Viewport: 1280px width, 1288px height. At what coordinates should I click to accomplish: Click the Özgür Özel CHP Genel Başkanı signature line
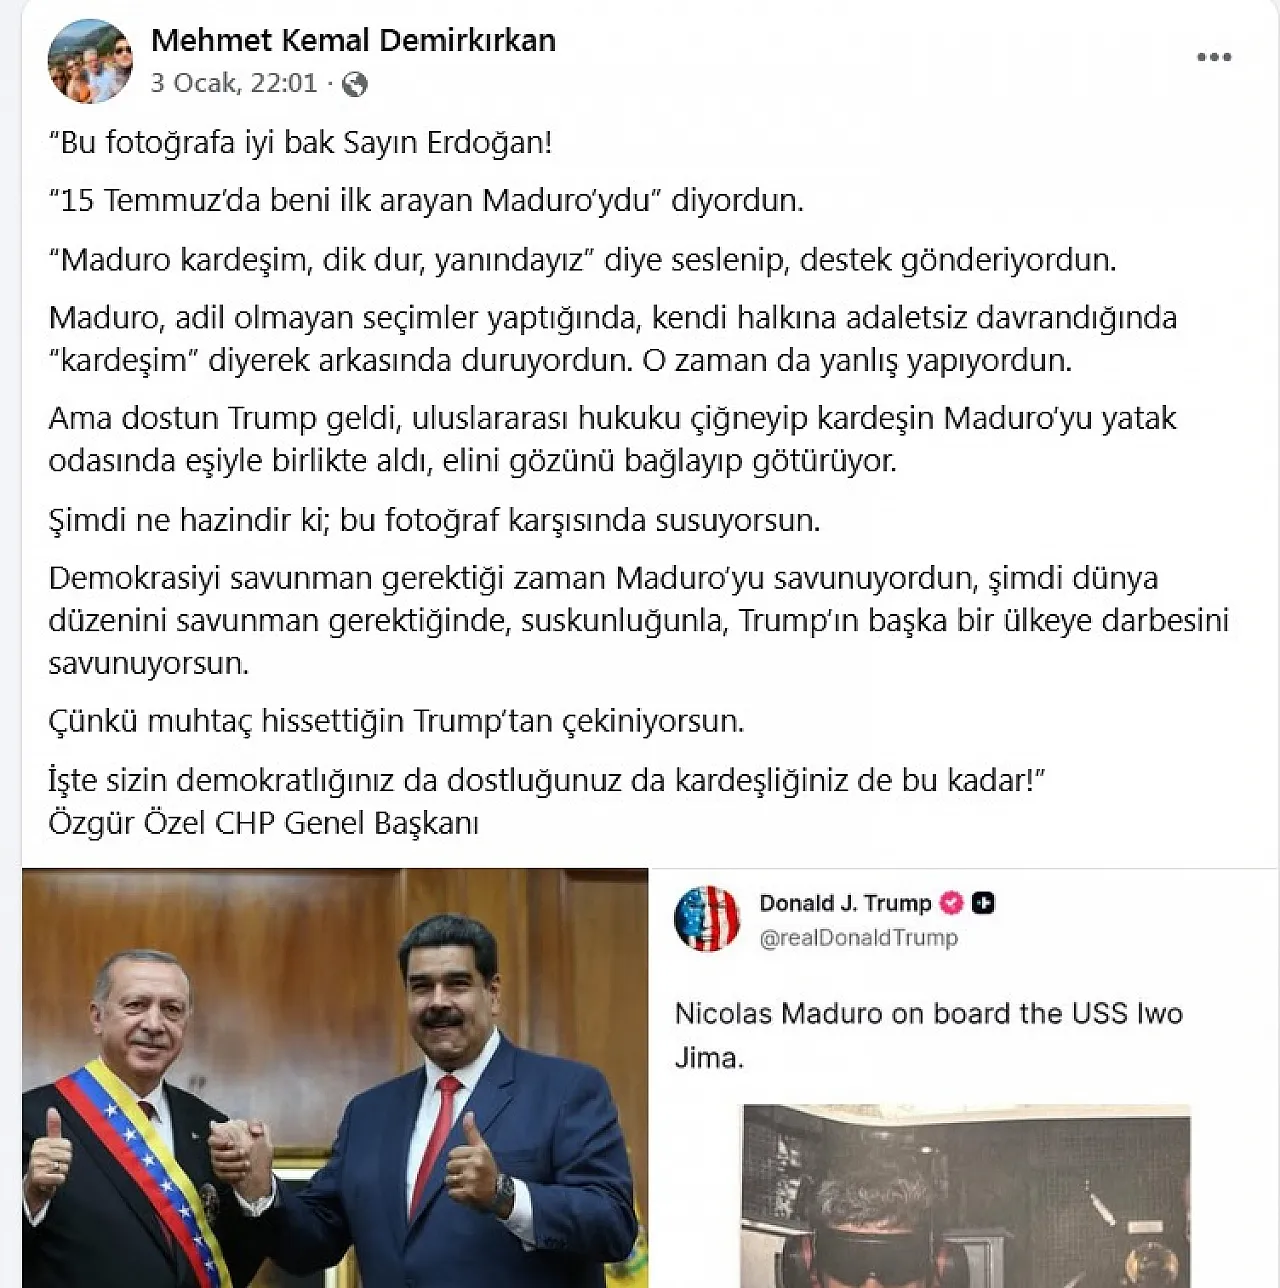[x=263, y=823]
